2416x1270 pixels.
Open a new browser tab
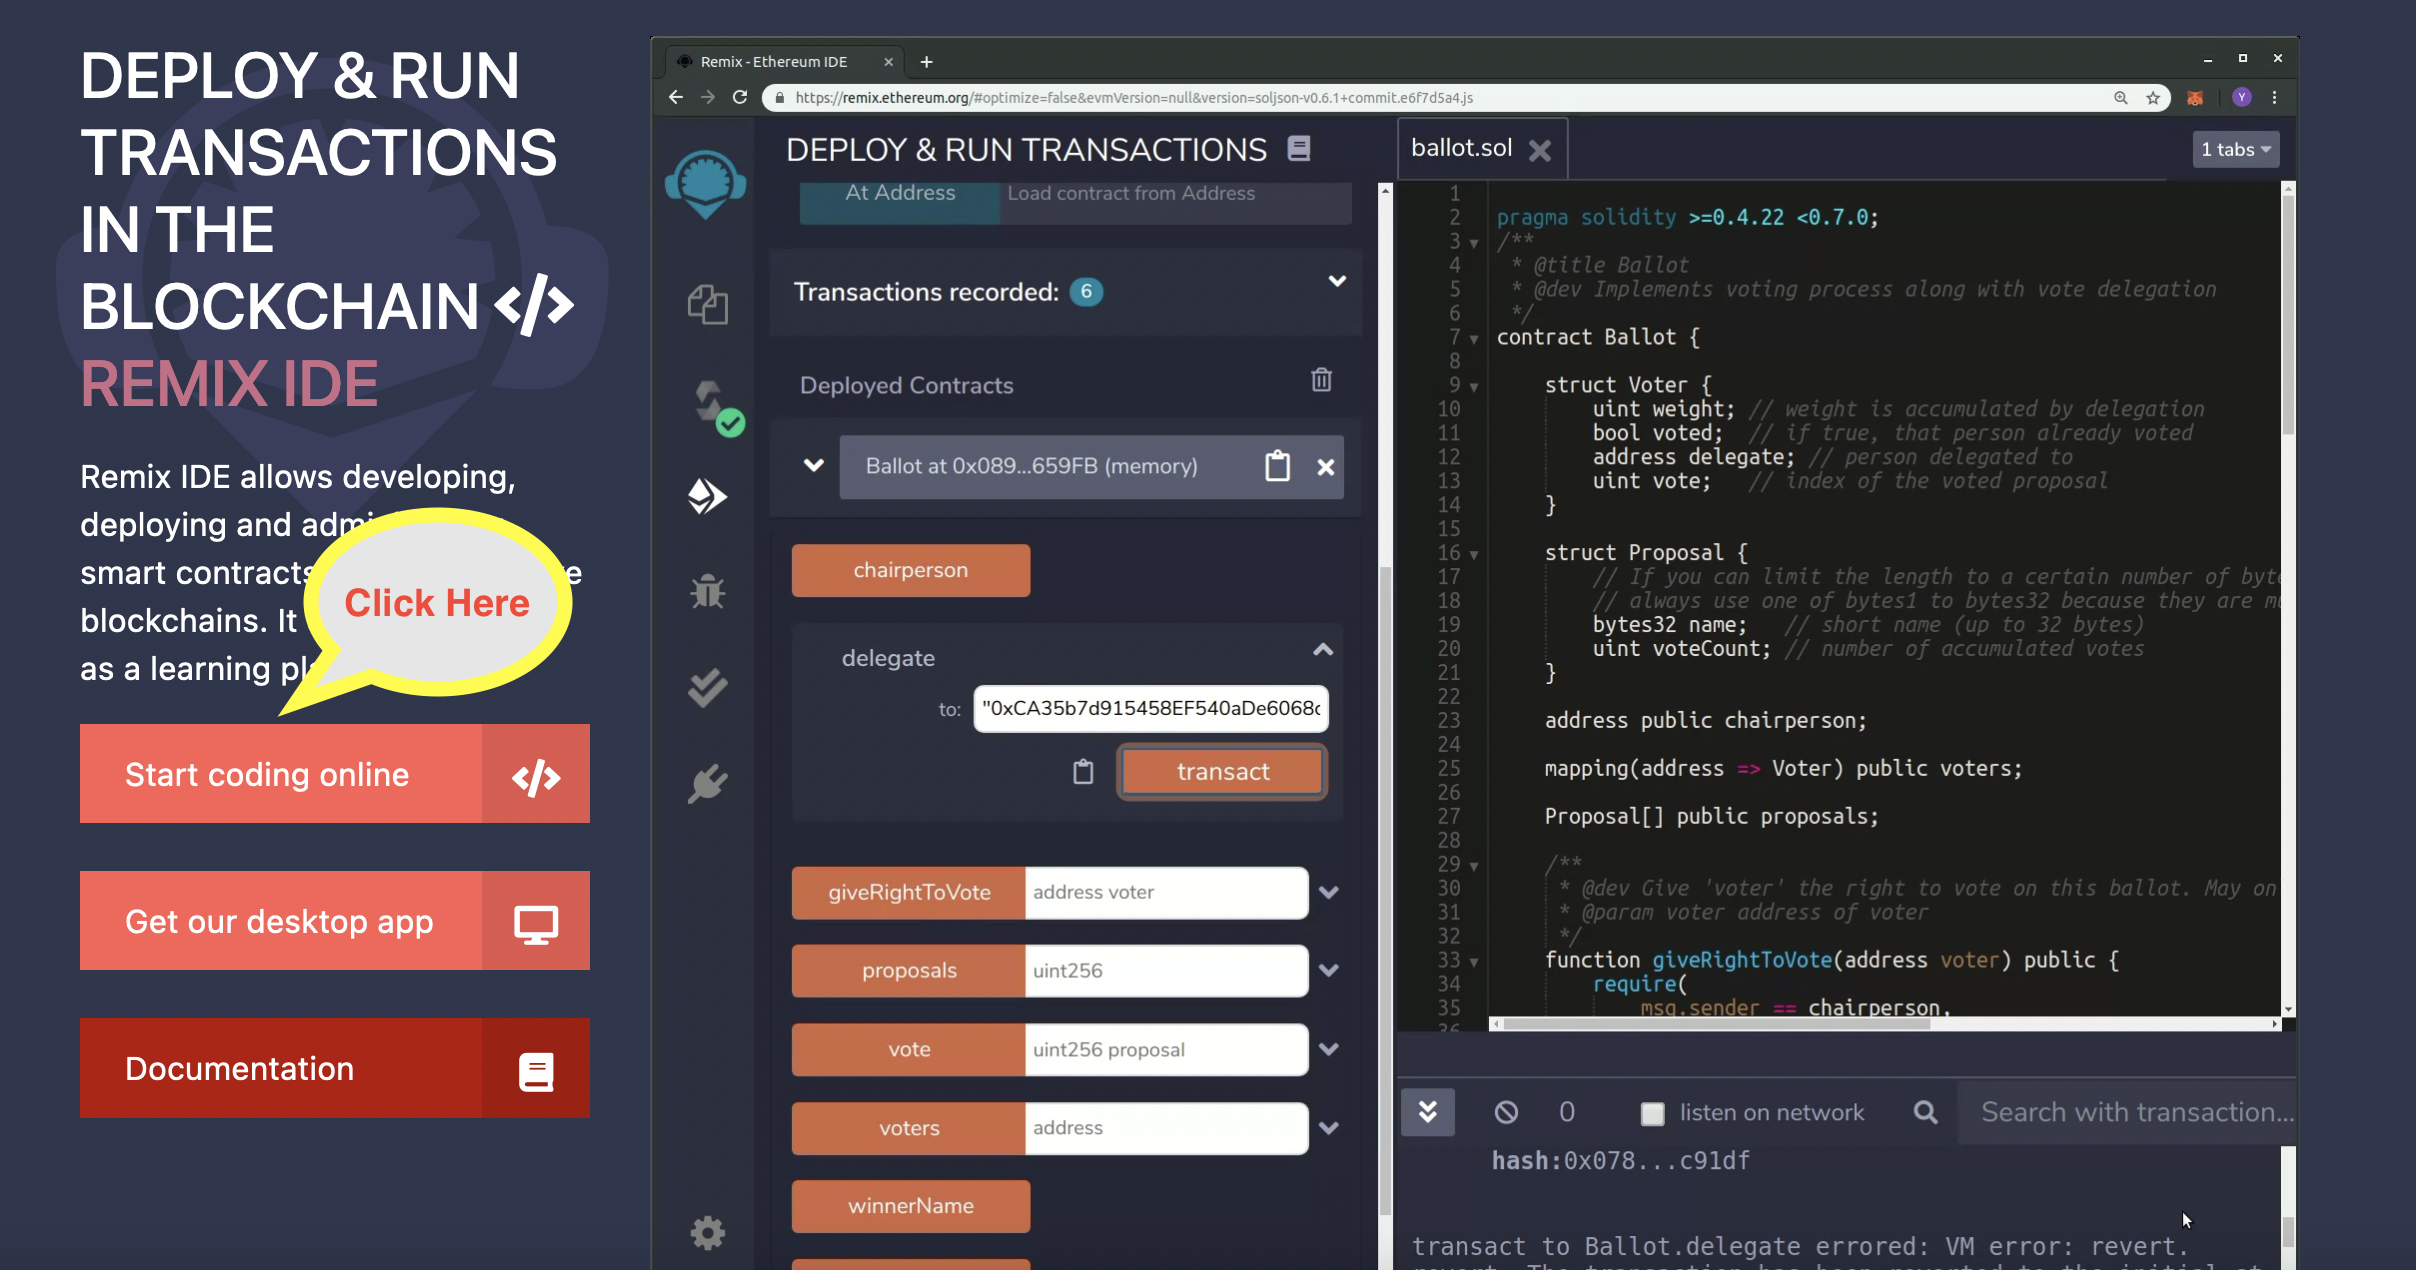(x=927, y=62)
